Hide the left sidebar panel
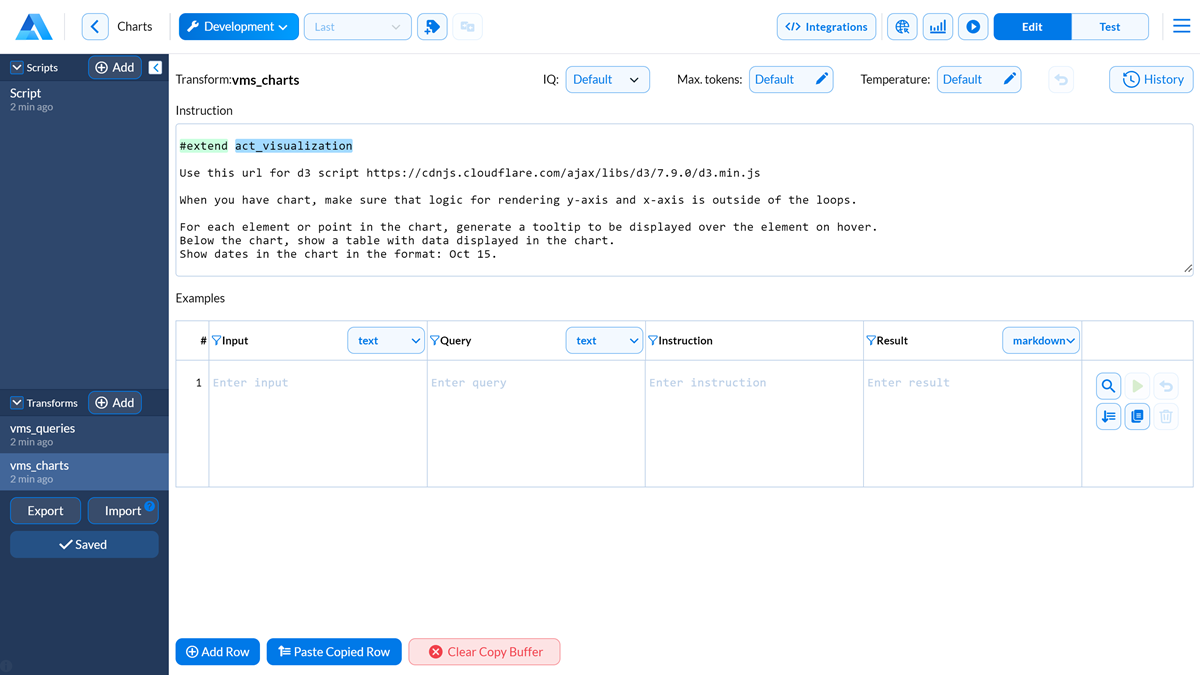Viewport: 1200px width, 675px height. pyautogui.click(x=155, y=68)
